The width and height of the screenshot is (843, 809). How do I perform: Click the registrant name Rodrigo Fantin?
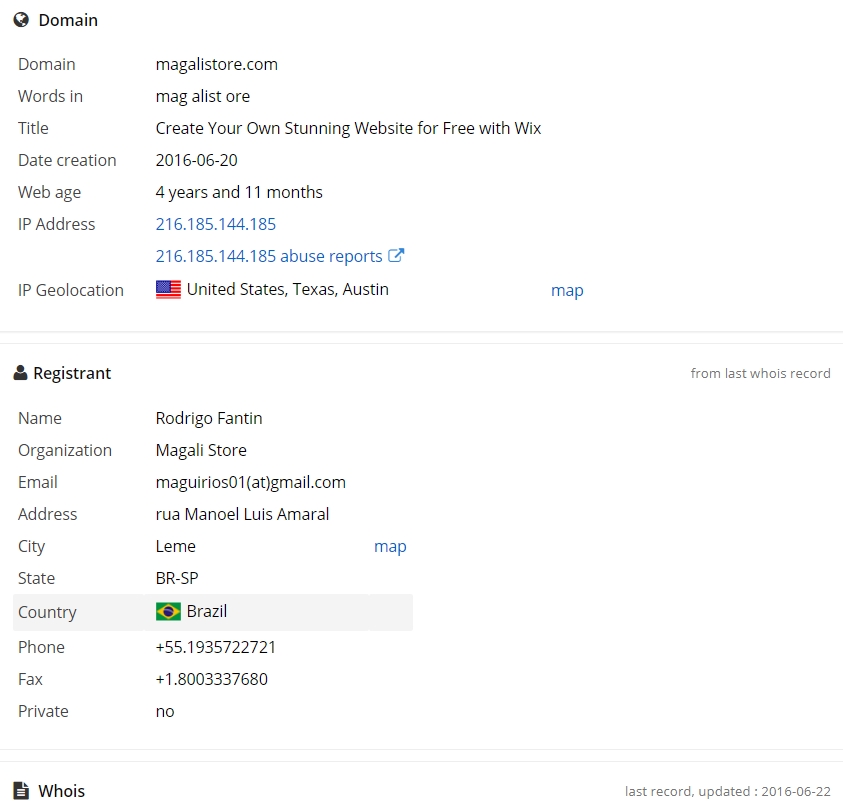click(x=209, y=418)
